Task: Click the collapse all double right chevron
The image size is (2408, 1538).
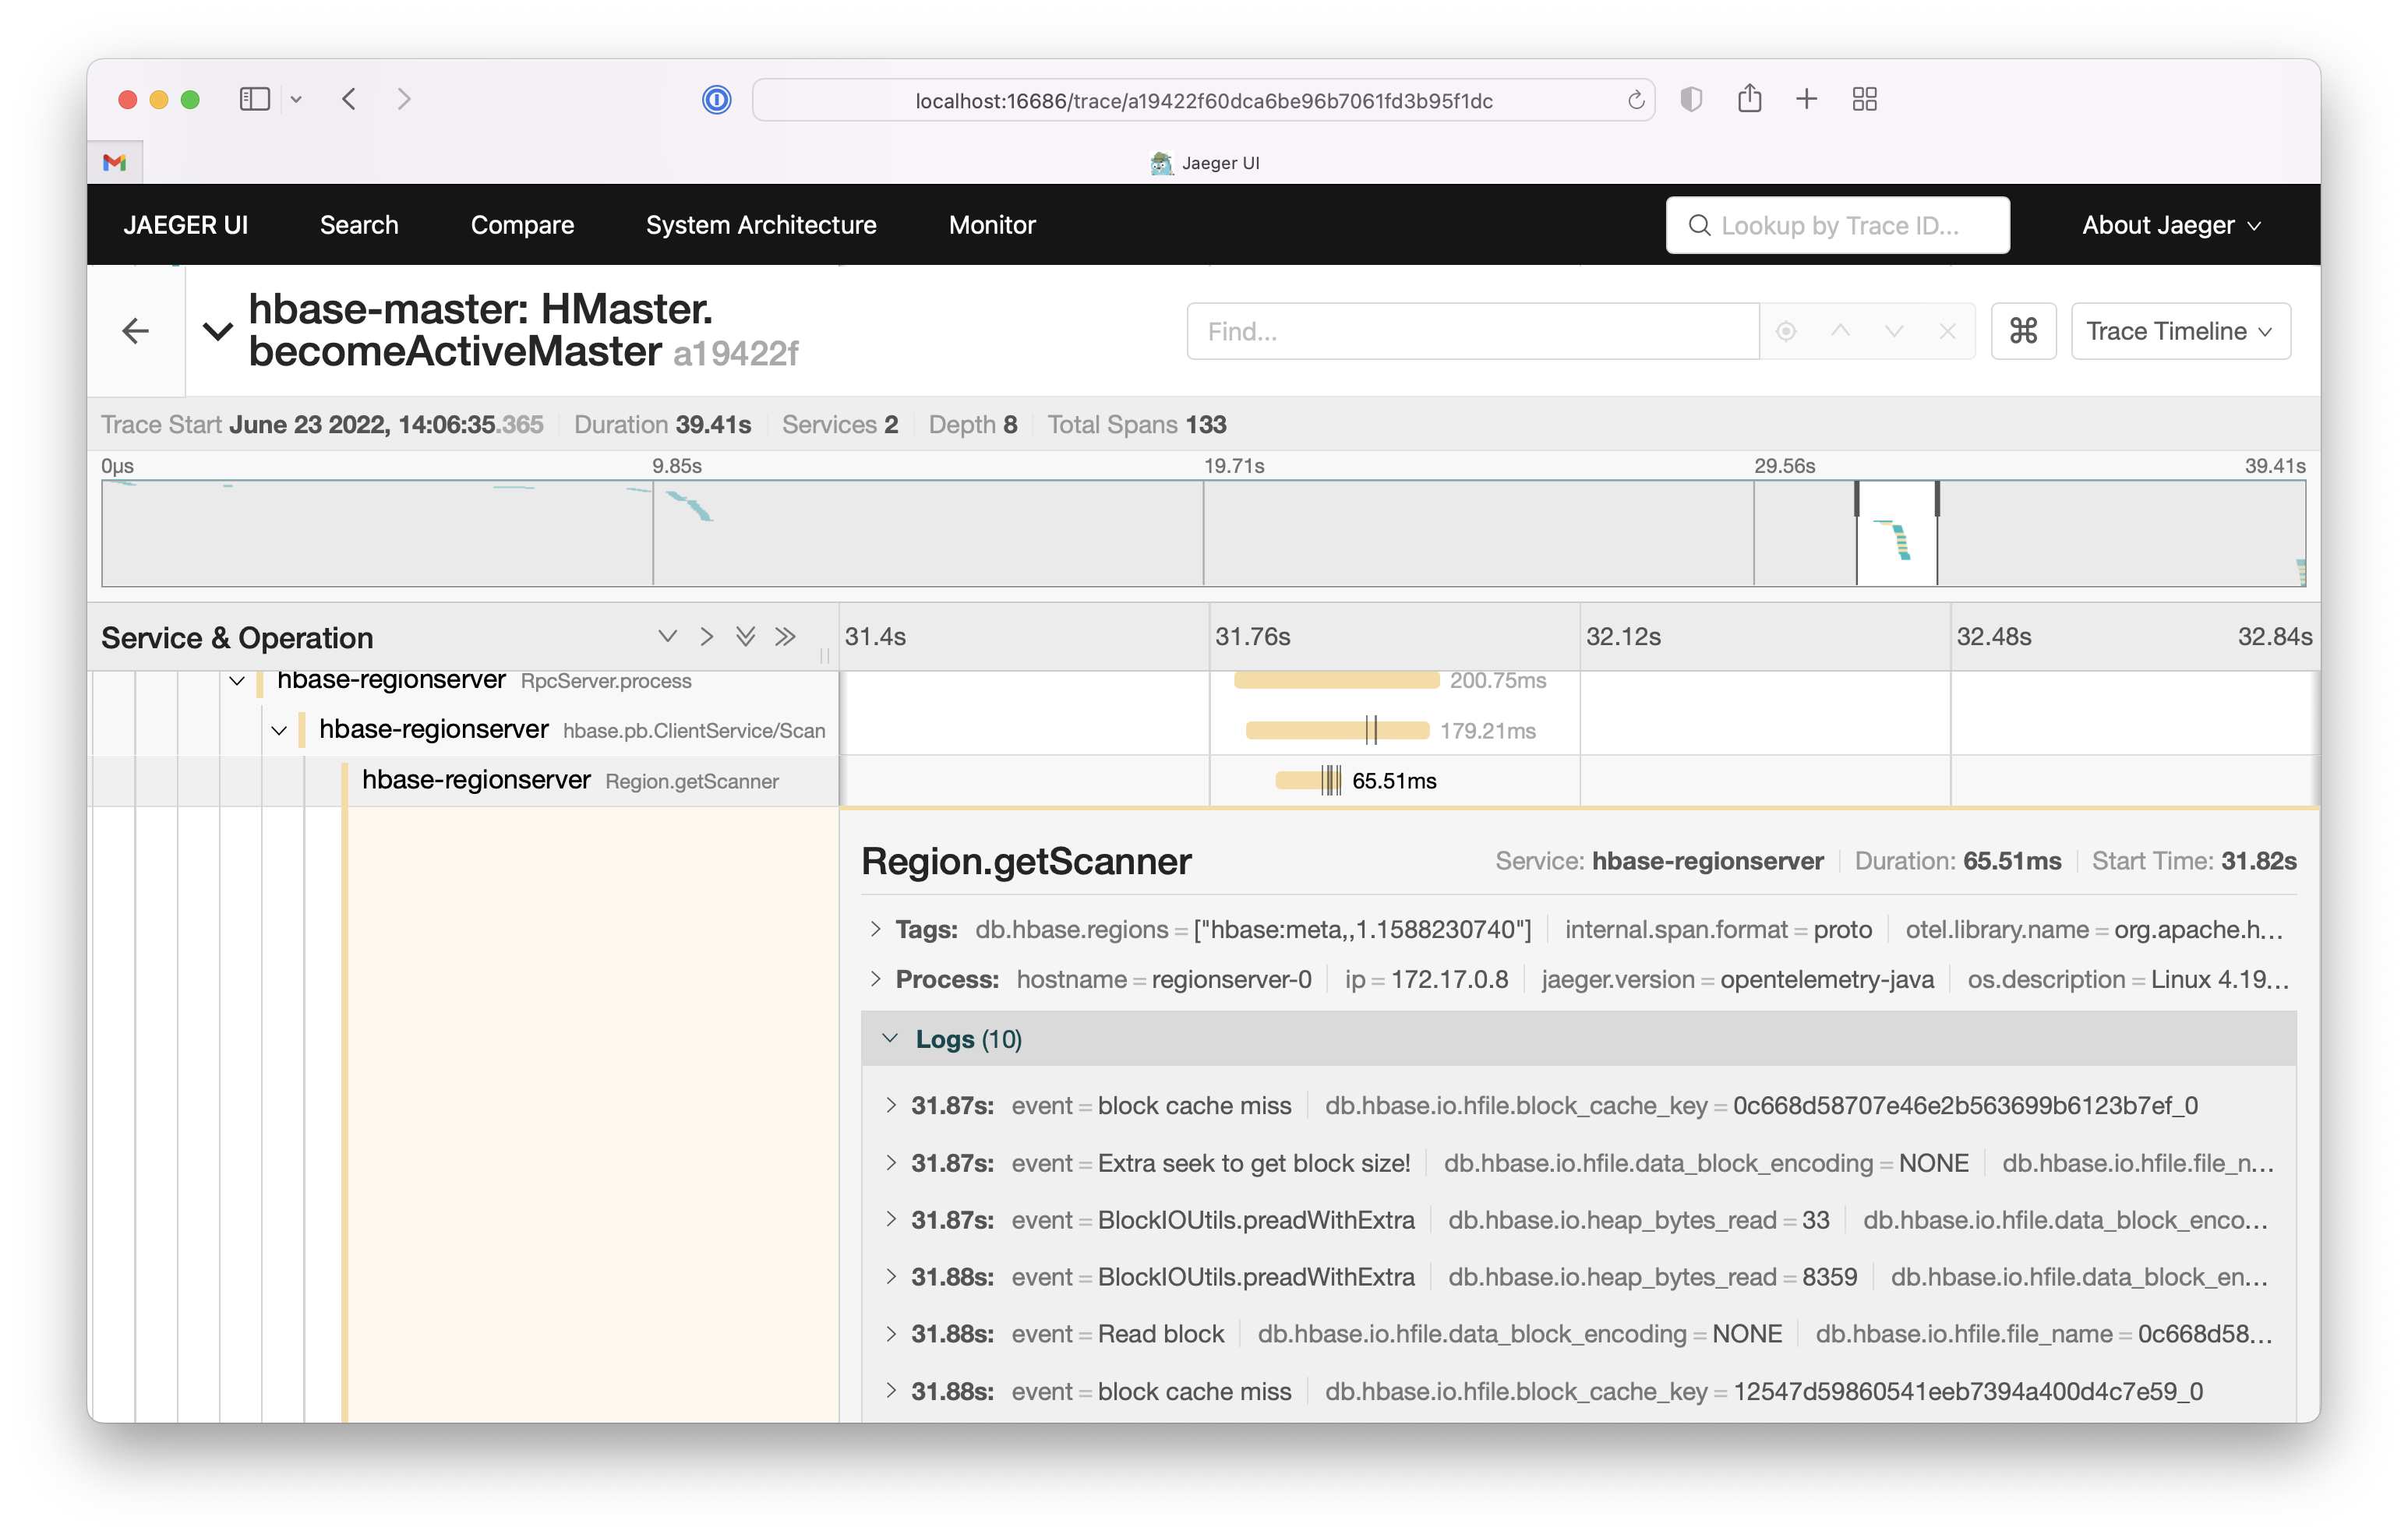Action: [786, 637]
